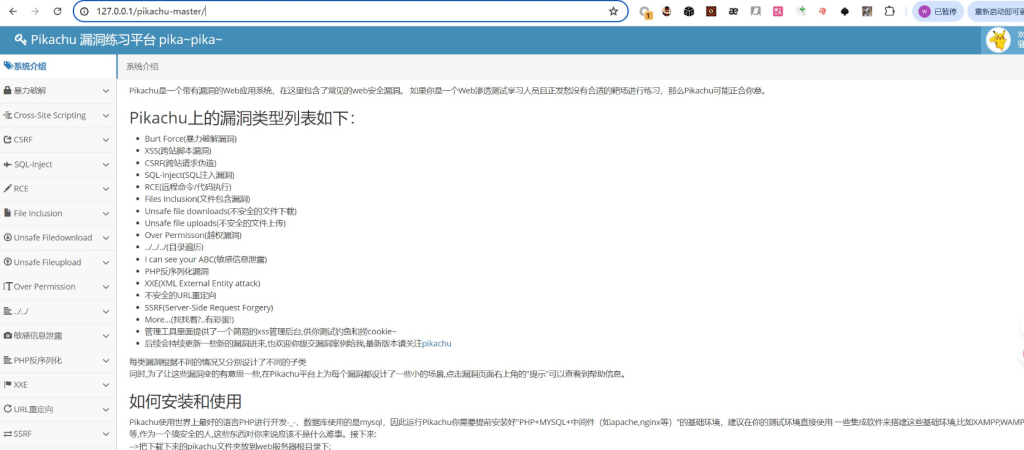Click the camera icon beside 敏感信息泄露
This screenshot has width=1024, height=450.
[x=8, y=336]
